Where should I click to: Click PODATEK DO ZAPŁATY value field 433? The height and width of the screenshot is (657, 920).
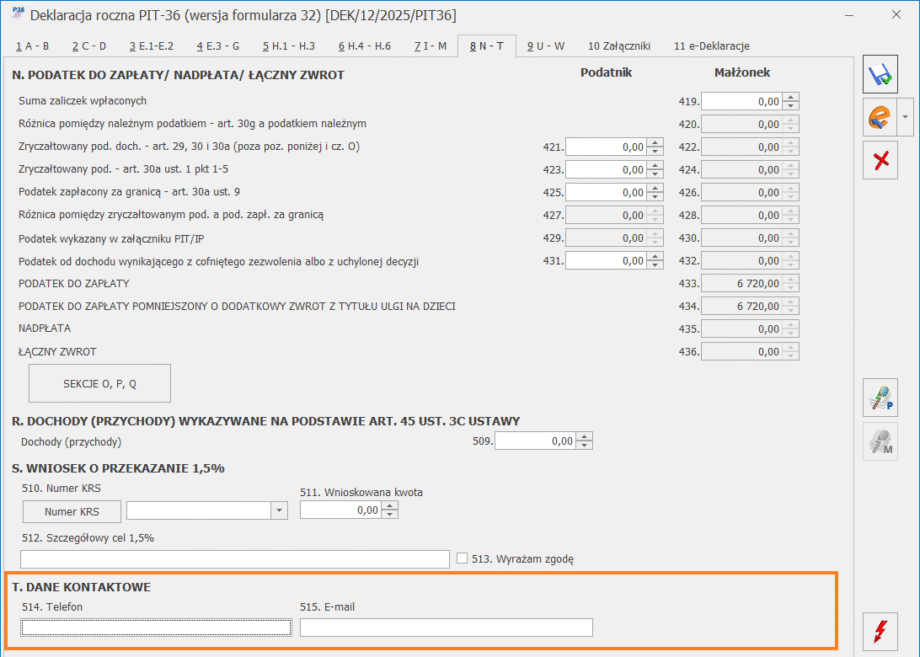[x=742, y=283]
